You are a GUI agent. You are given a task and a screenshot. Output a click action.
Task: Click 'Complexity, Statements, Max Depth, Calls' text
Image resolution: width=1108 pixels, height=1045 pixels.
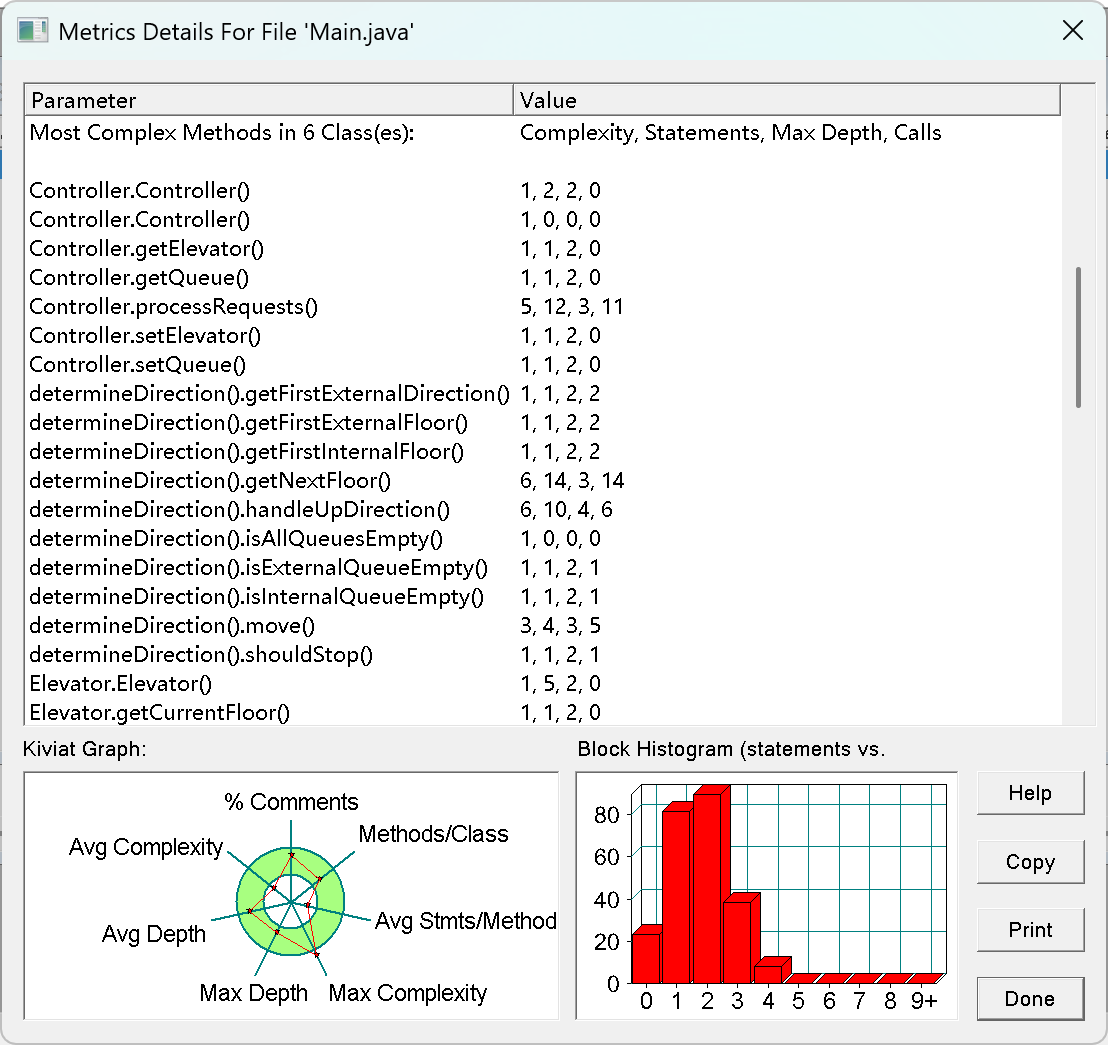coord(731,133)
